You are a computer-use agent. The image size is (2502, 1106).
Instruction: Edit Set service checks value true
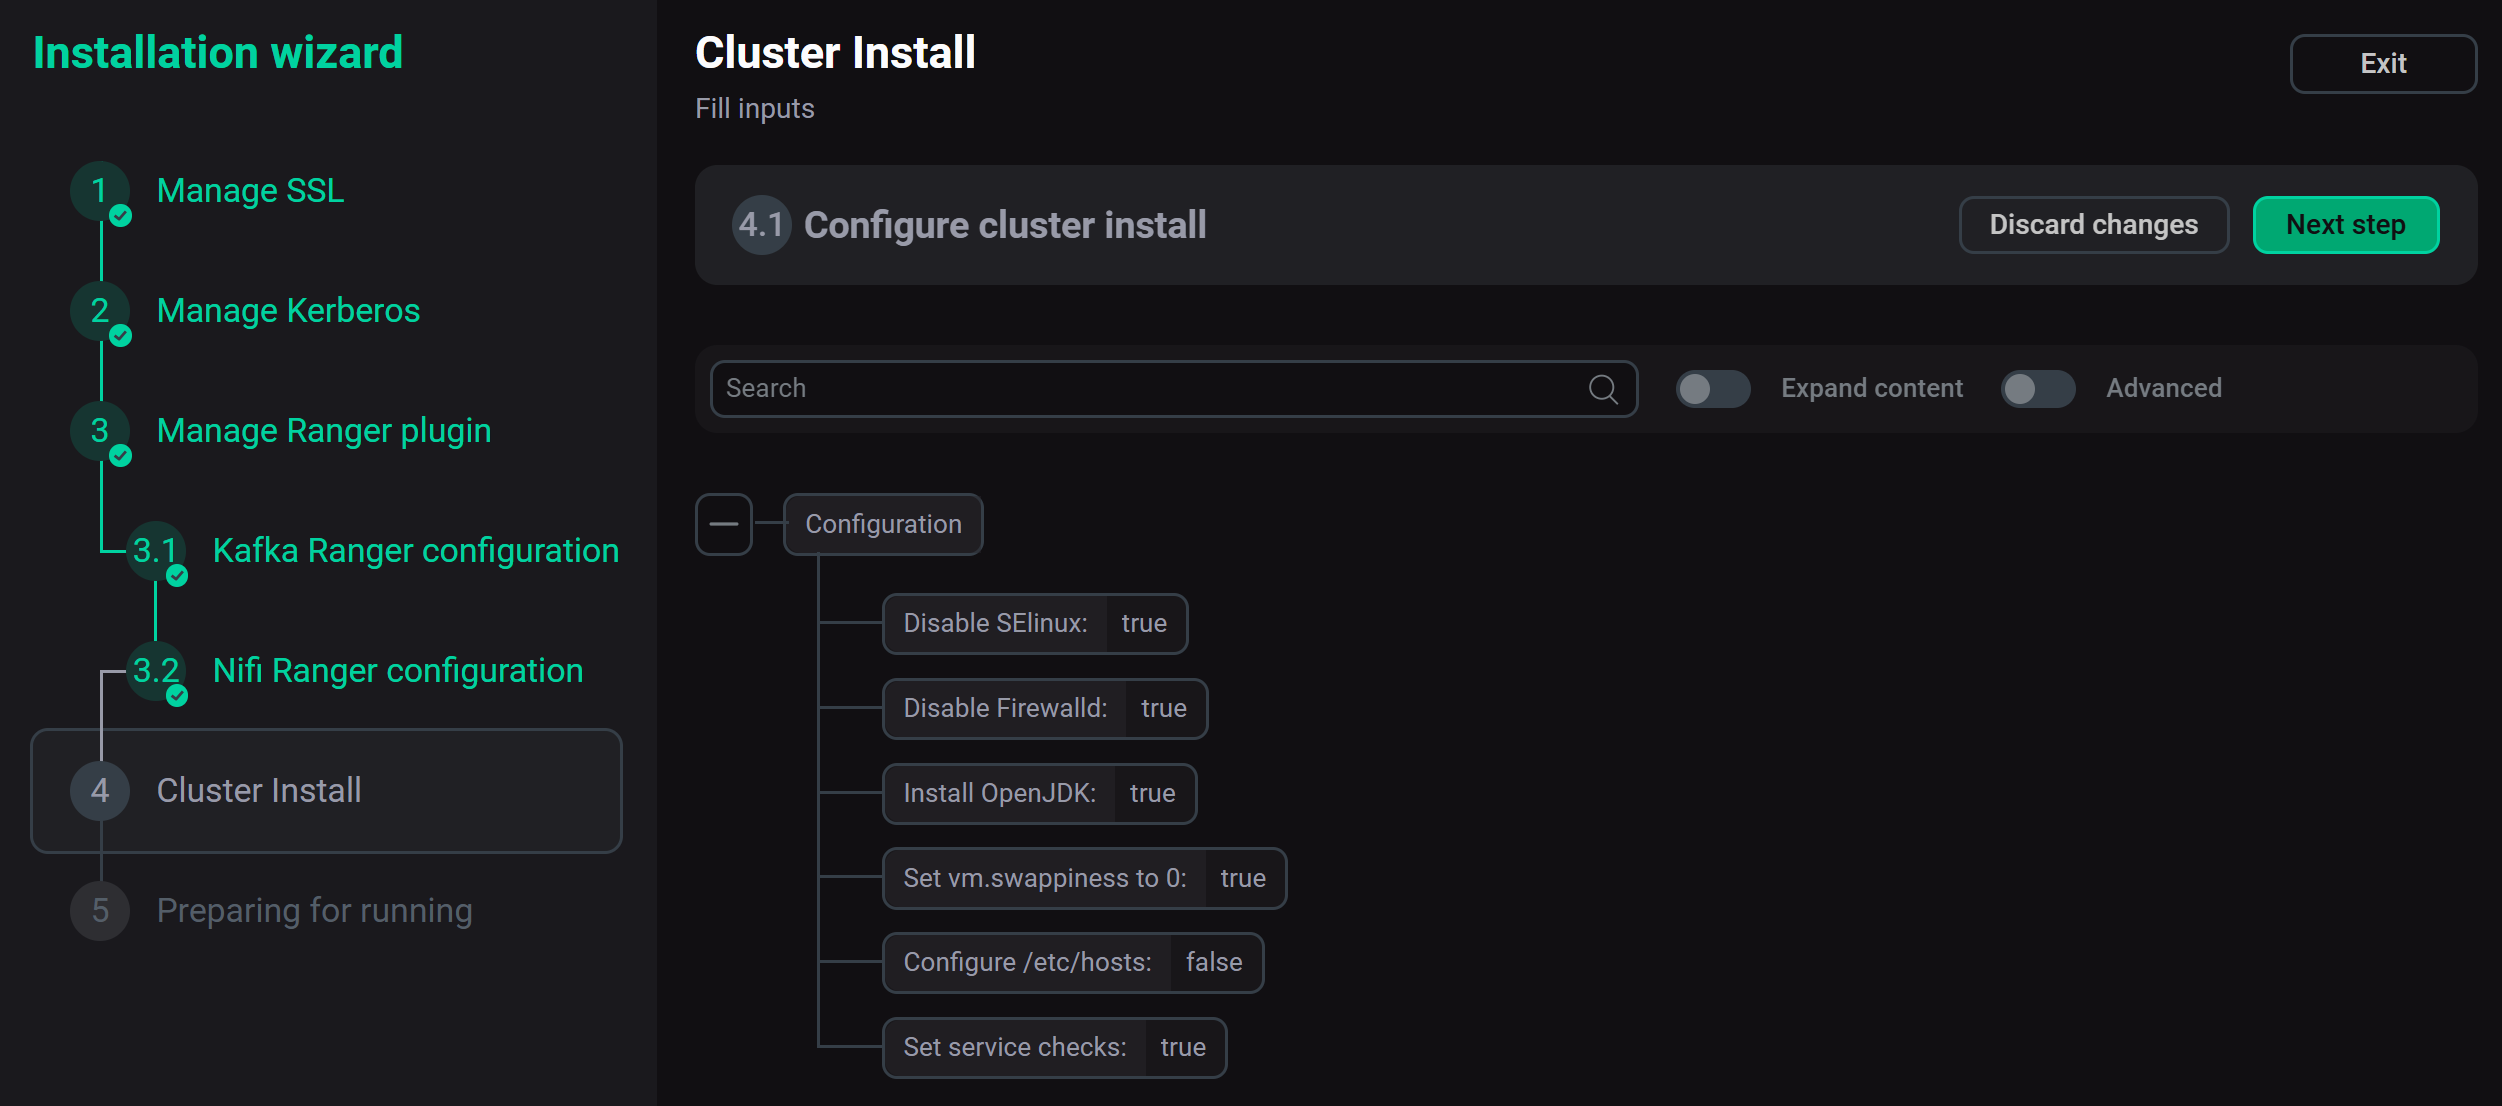(1183, 1048)
